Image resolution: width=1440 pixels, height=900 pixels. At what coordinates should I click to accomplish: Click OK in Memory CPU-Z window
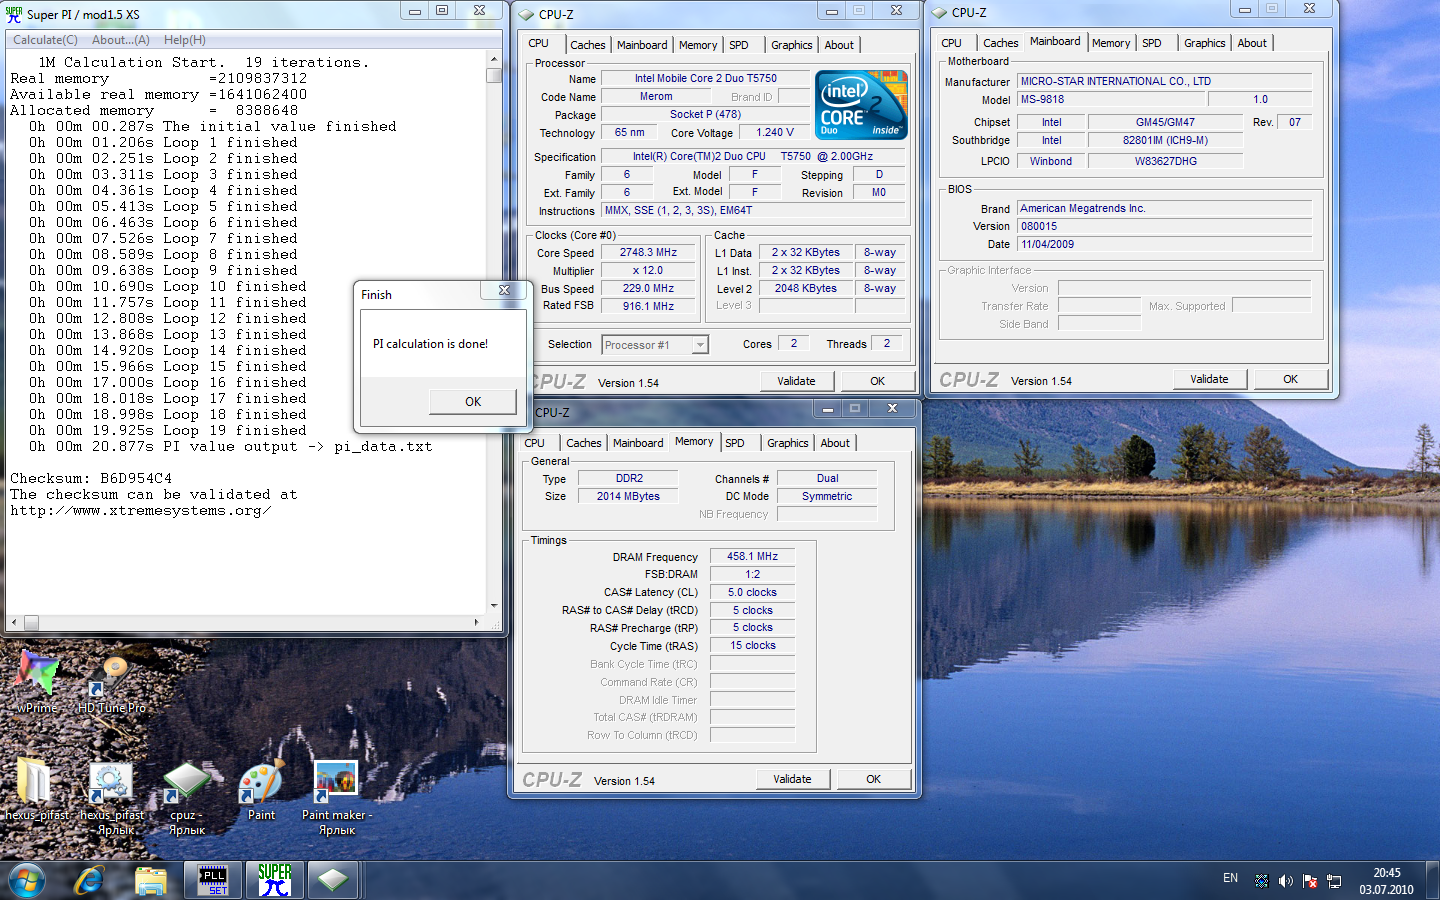click(x=873, y=779)
